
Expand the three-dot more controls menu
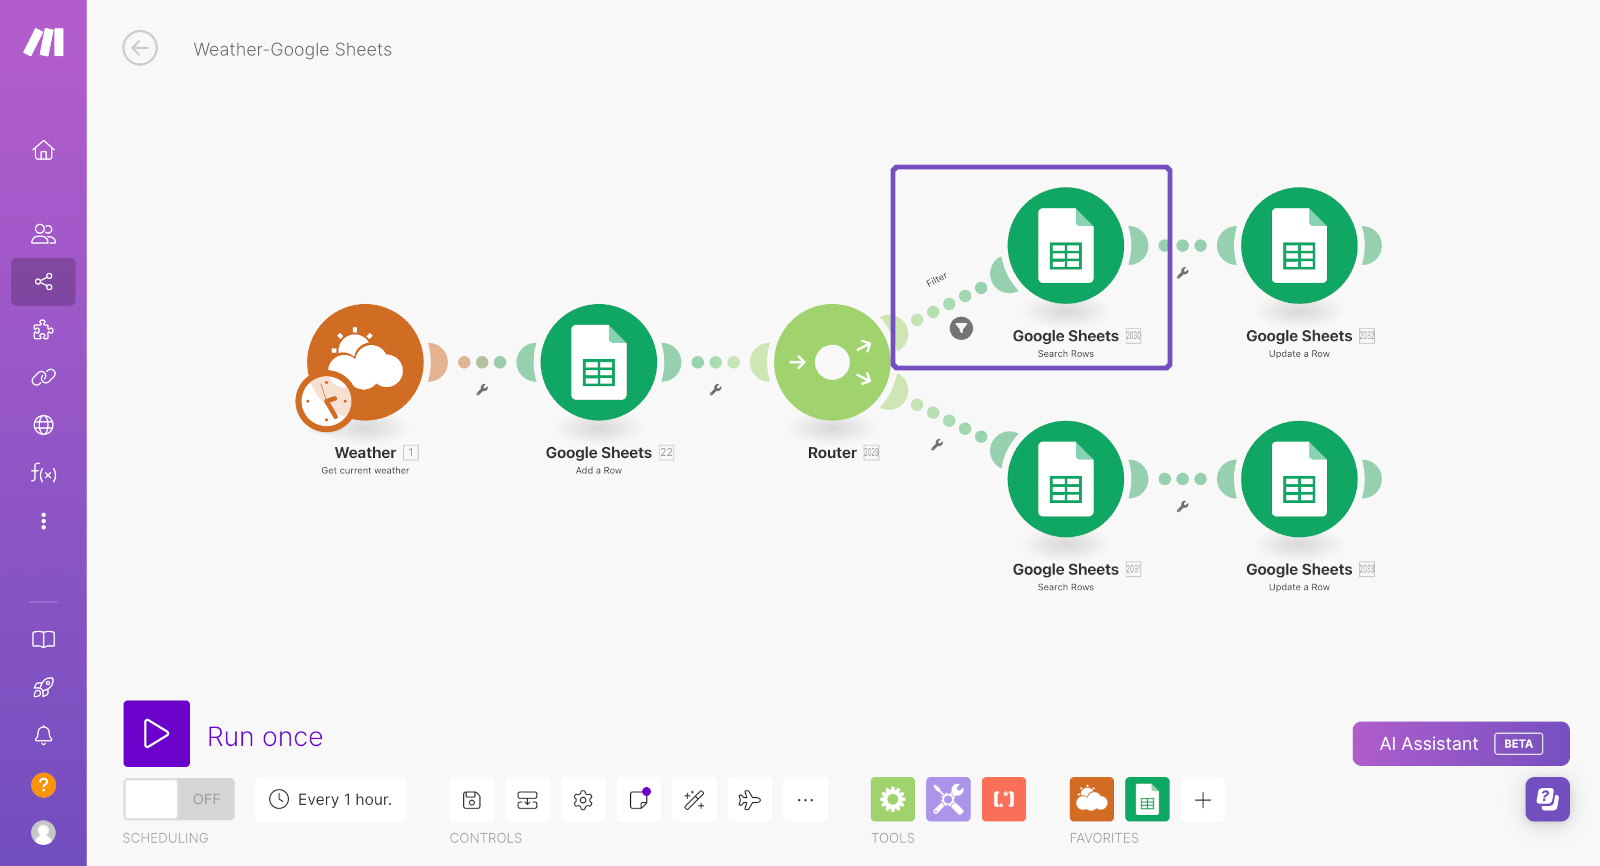(805, 800)
